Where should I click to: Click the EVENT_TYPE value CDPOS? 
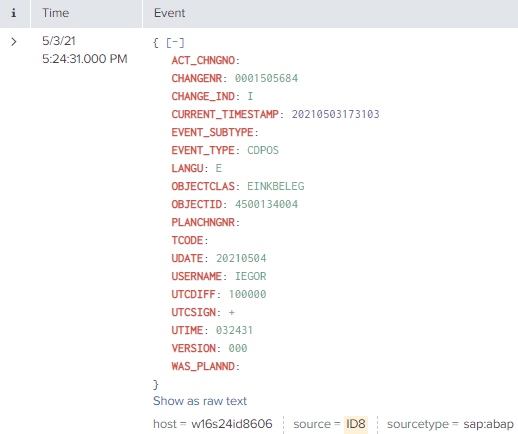tap(263, 150)
